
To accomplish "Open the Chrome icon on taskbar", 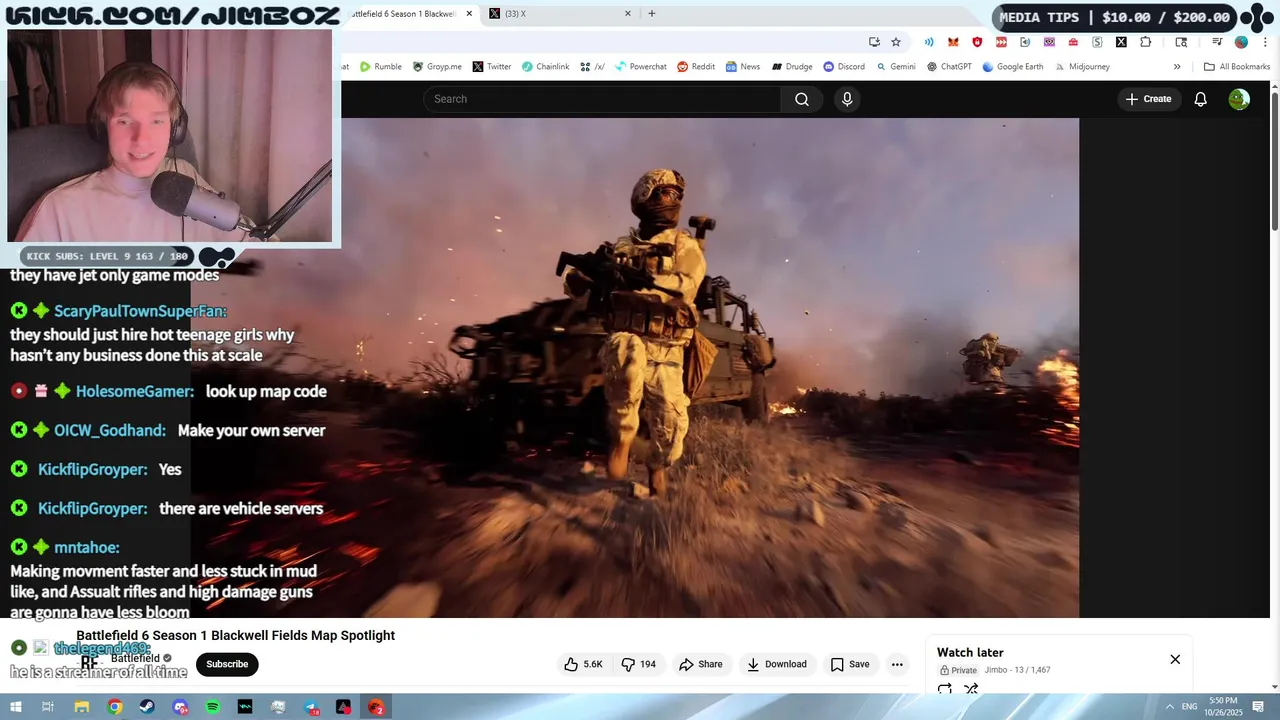I will tap(115, 707).
